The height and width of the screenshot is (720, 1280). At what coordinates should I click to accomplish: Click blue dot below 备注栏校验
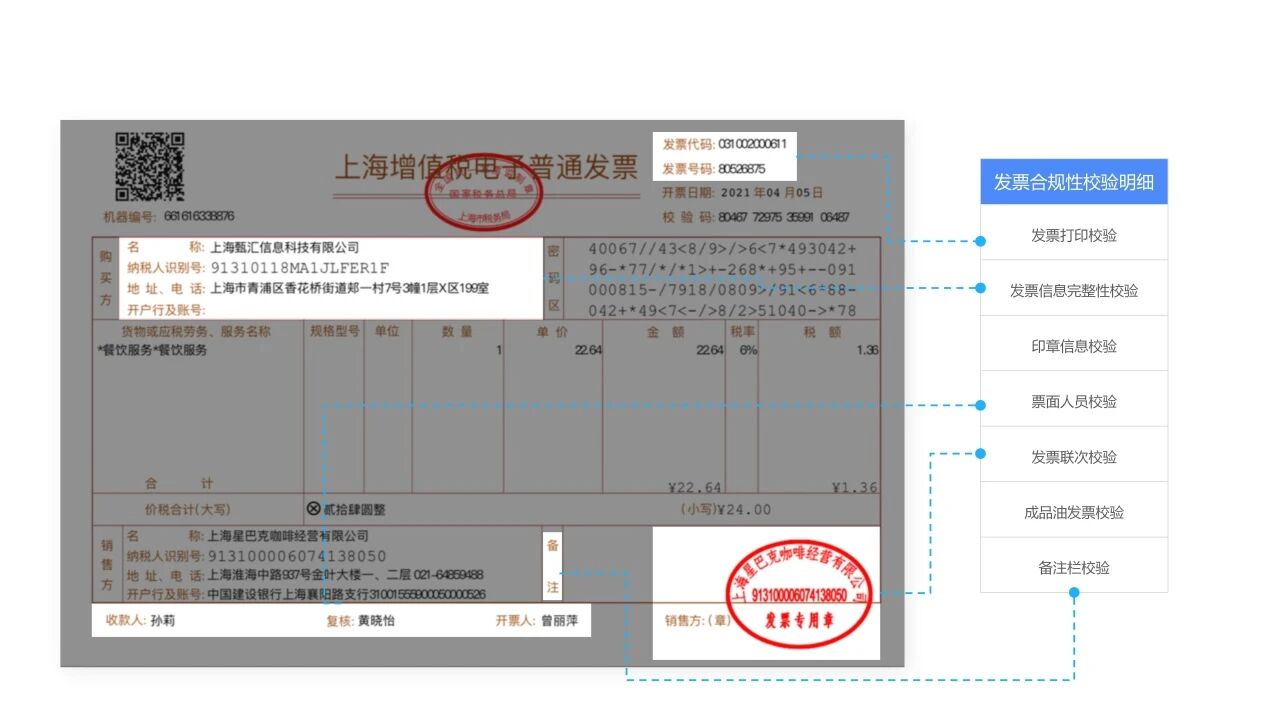point(1074,593)
